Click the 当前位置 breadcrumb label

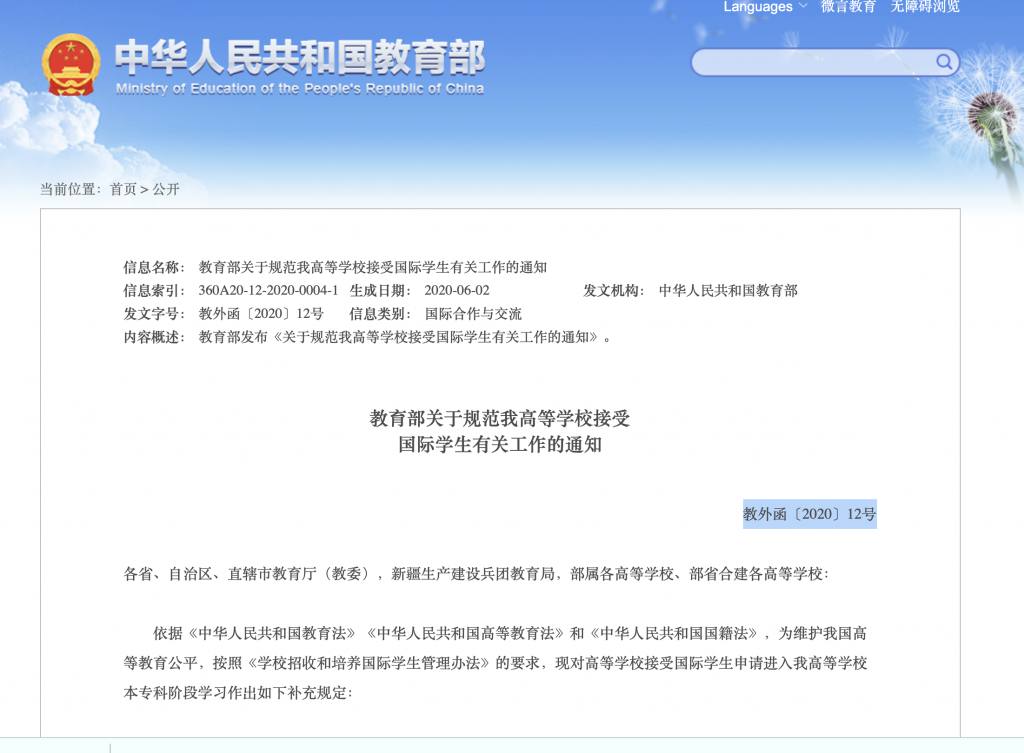[71, 189]
